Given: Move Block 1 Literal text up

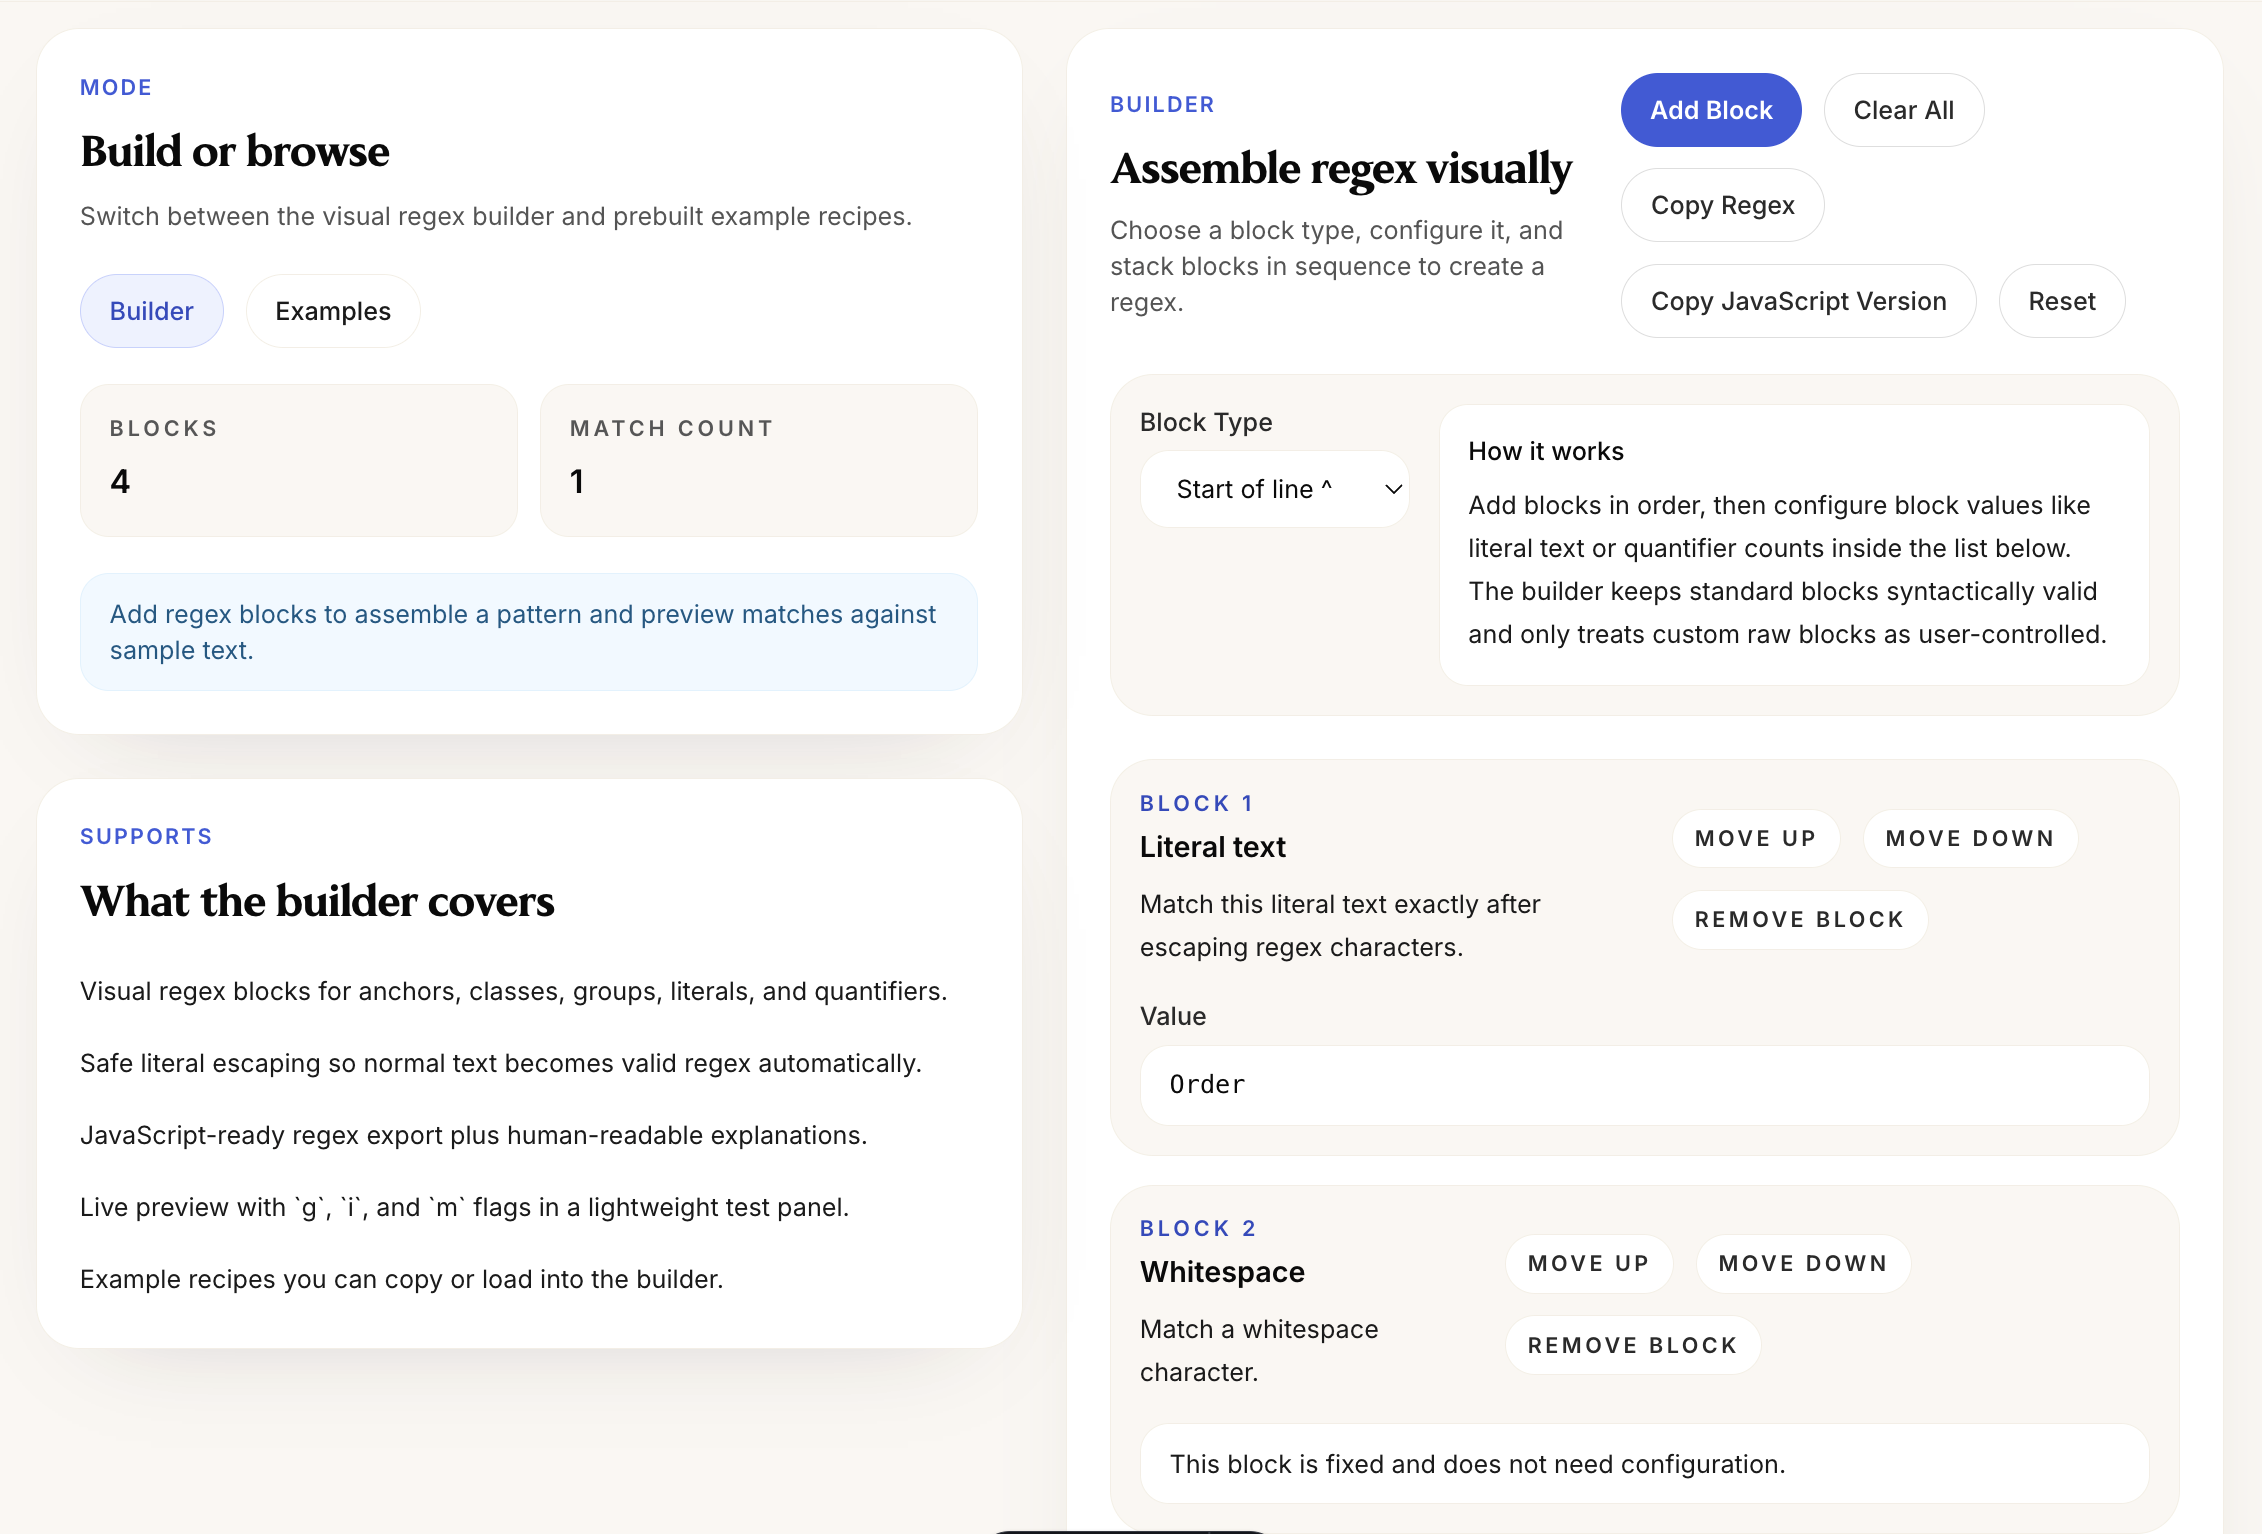Looking at the screenshot, I should 1756,838.
